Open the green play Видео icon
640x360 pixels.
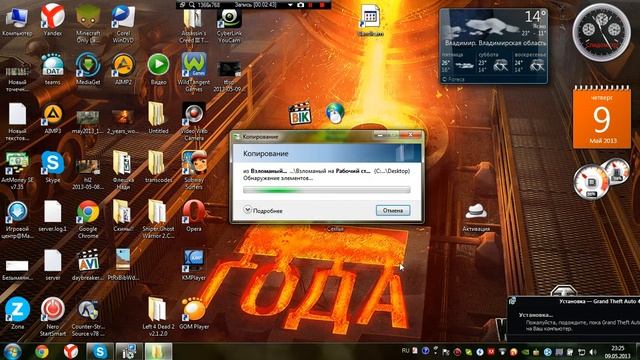158,65
